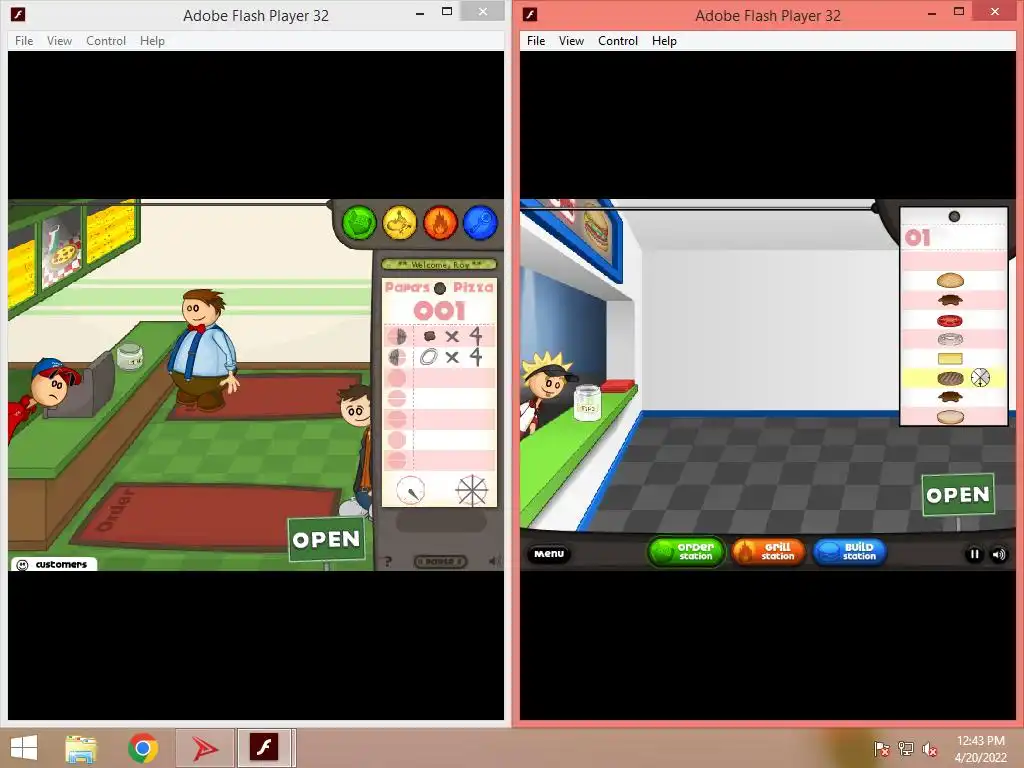Click the onion ring topping icon on ticket 001

pyautogui.click(x=428, y=357)
